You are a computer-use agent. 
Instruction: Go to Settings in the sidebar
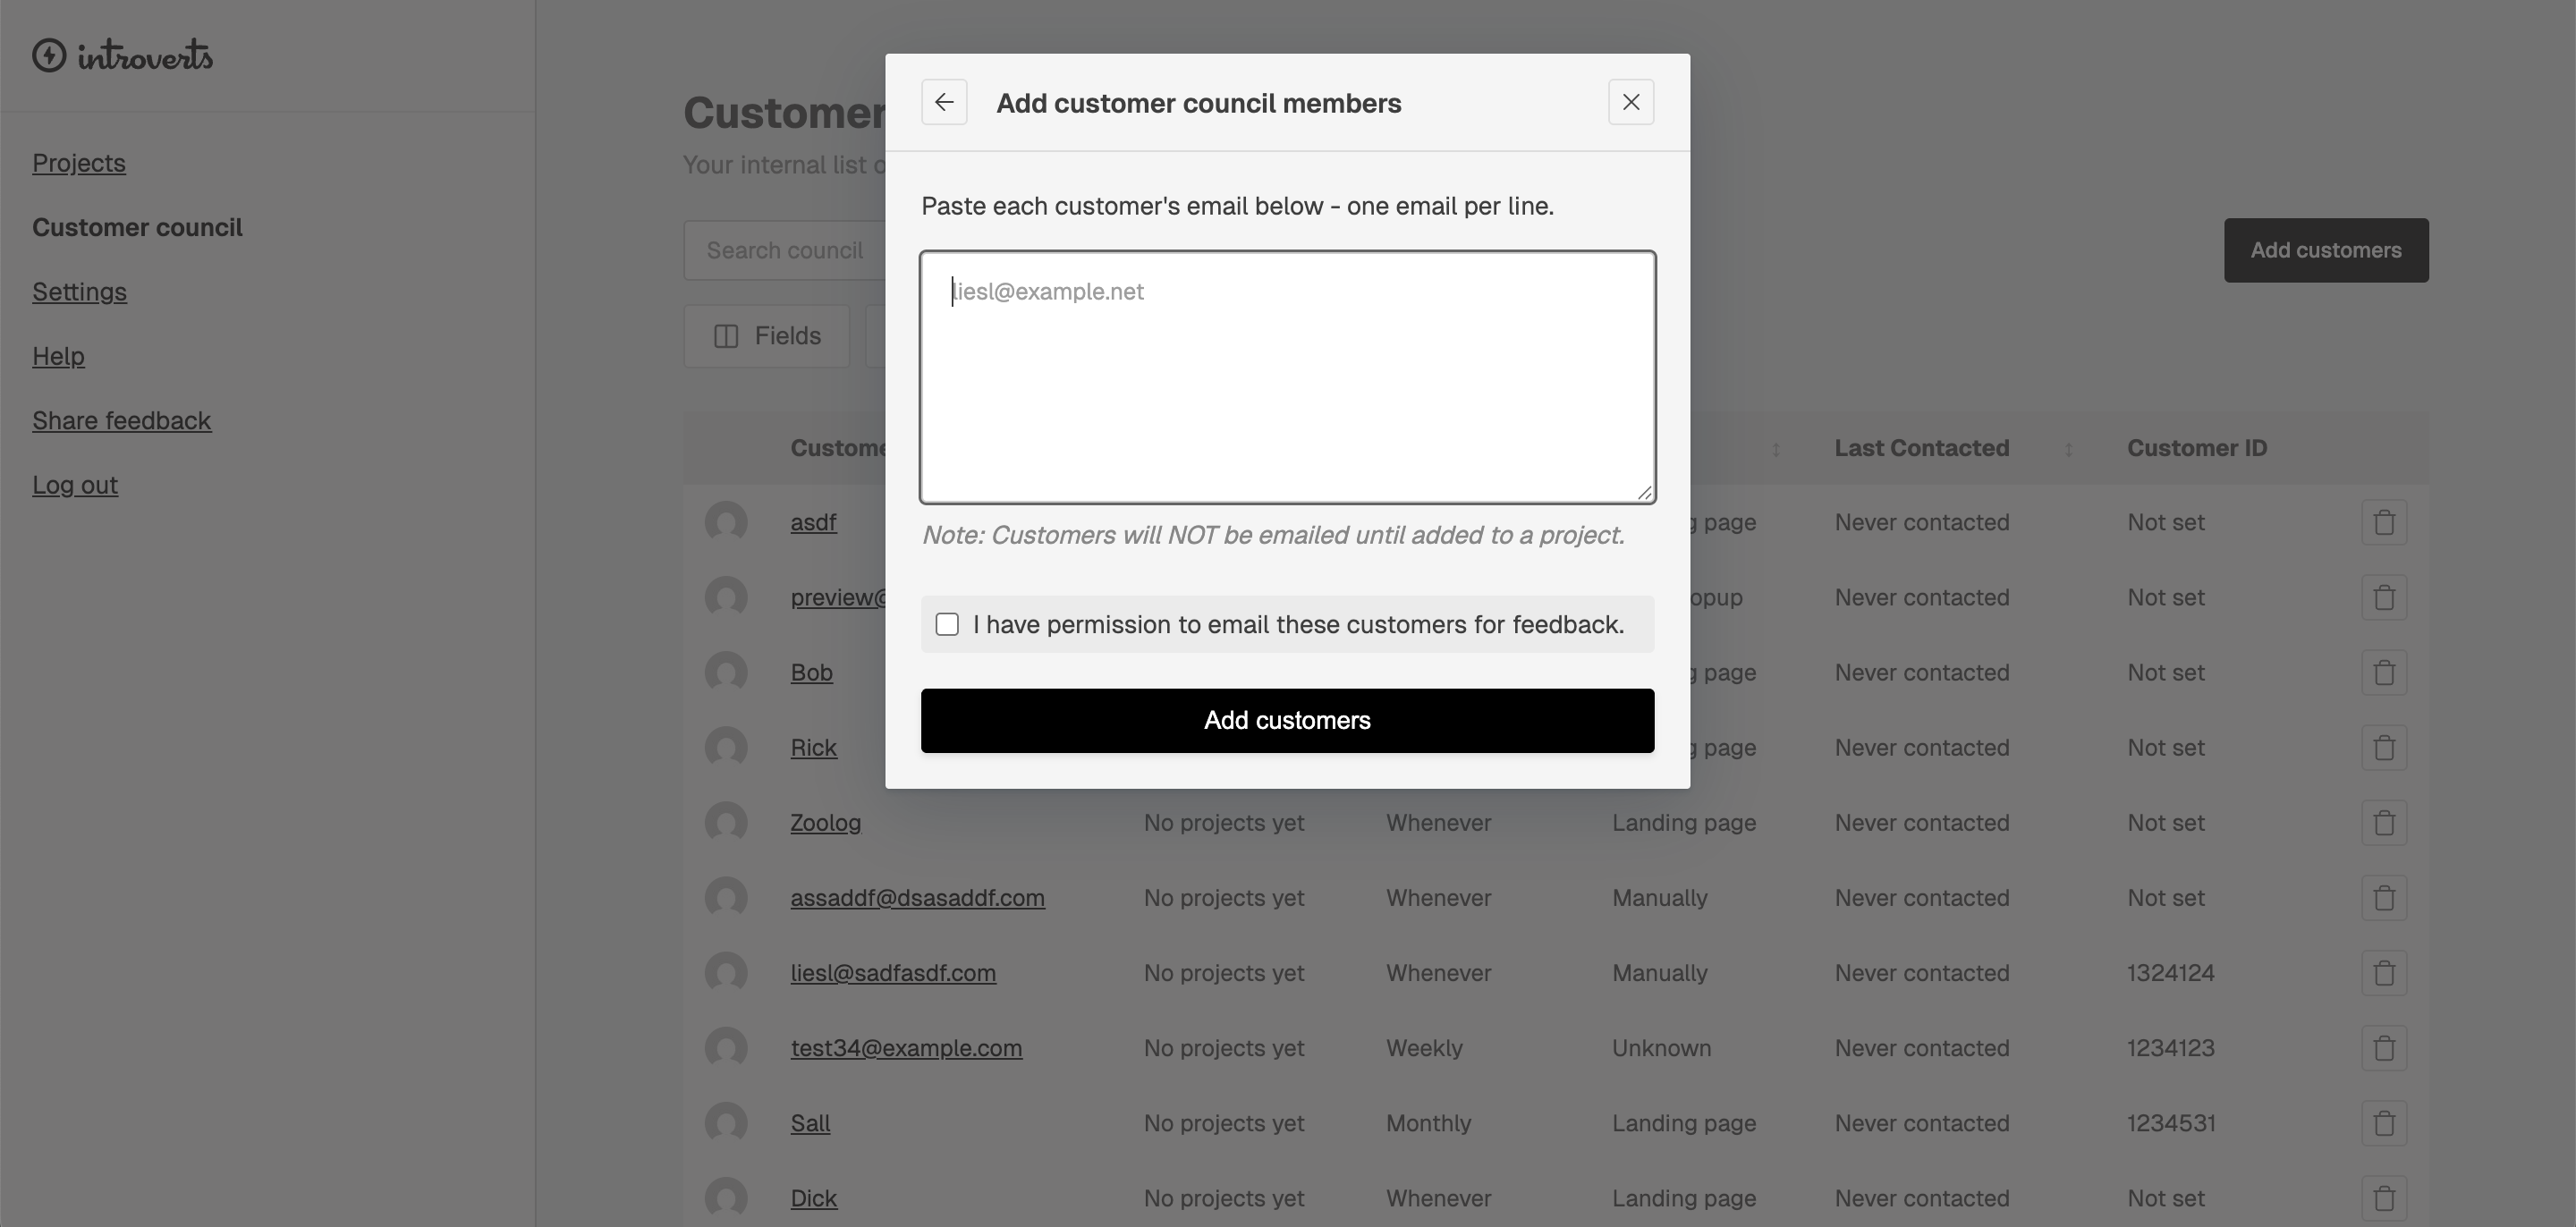(79, 292)
